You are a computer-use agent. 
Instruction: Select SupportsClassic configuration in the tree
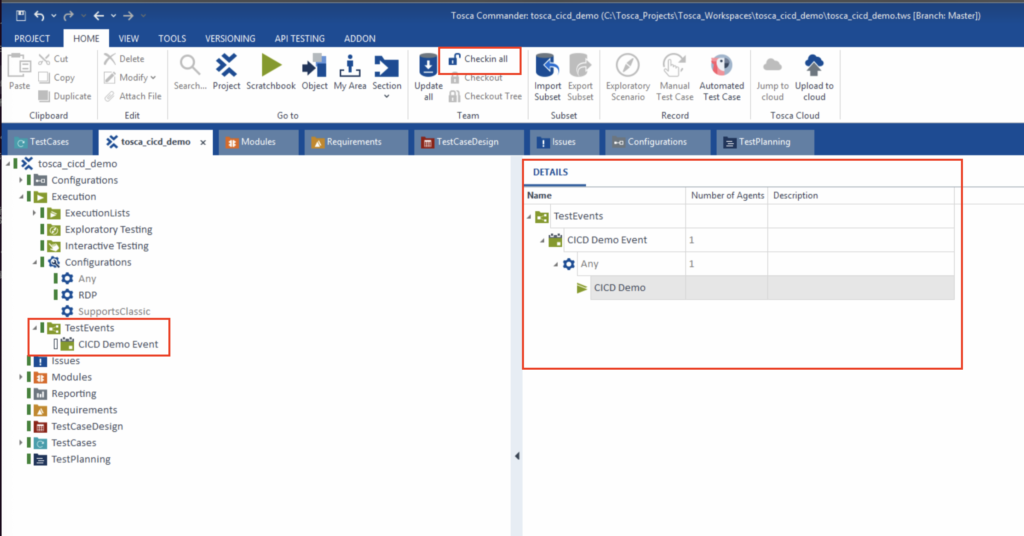pyautogui.click(x=114, y=311)
